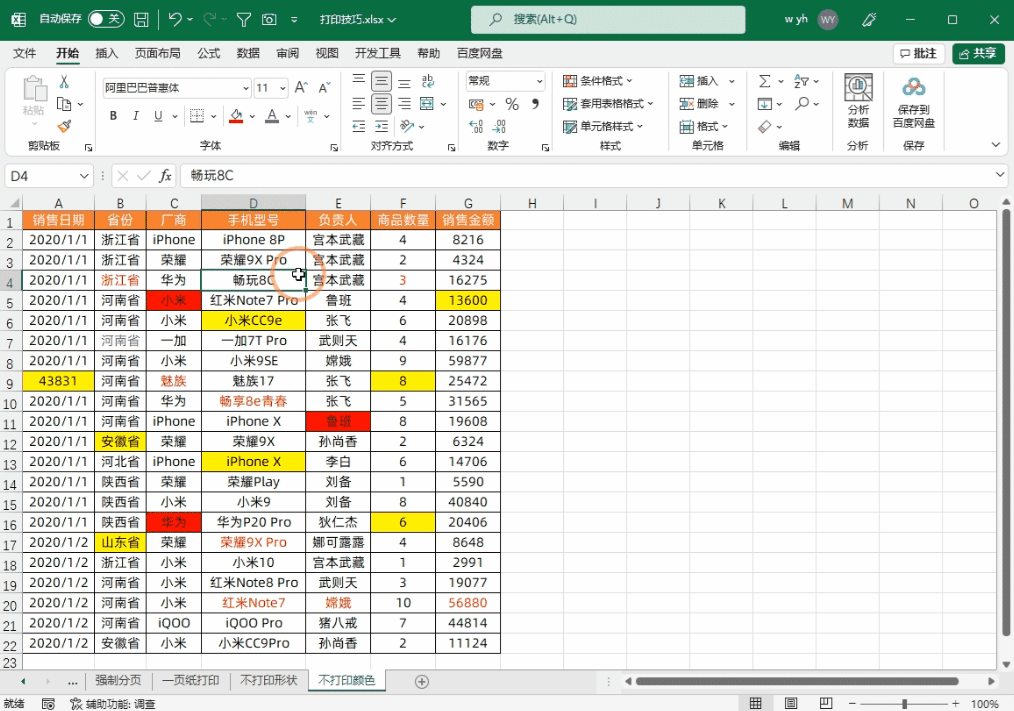The image size is (1014, 711).
Task: Click the 格式 Format cells button
Action: coord(704,126)
